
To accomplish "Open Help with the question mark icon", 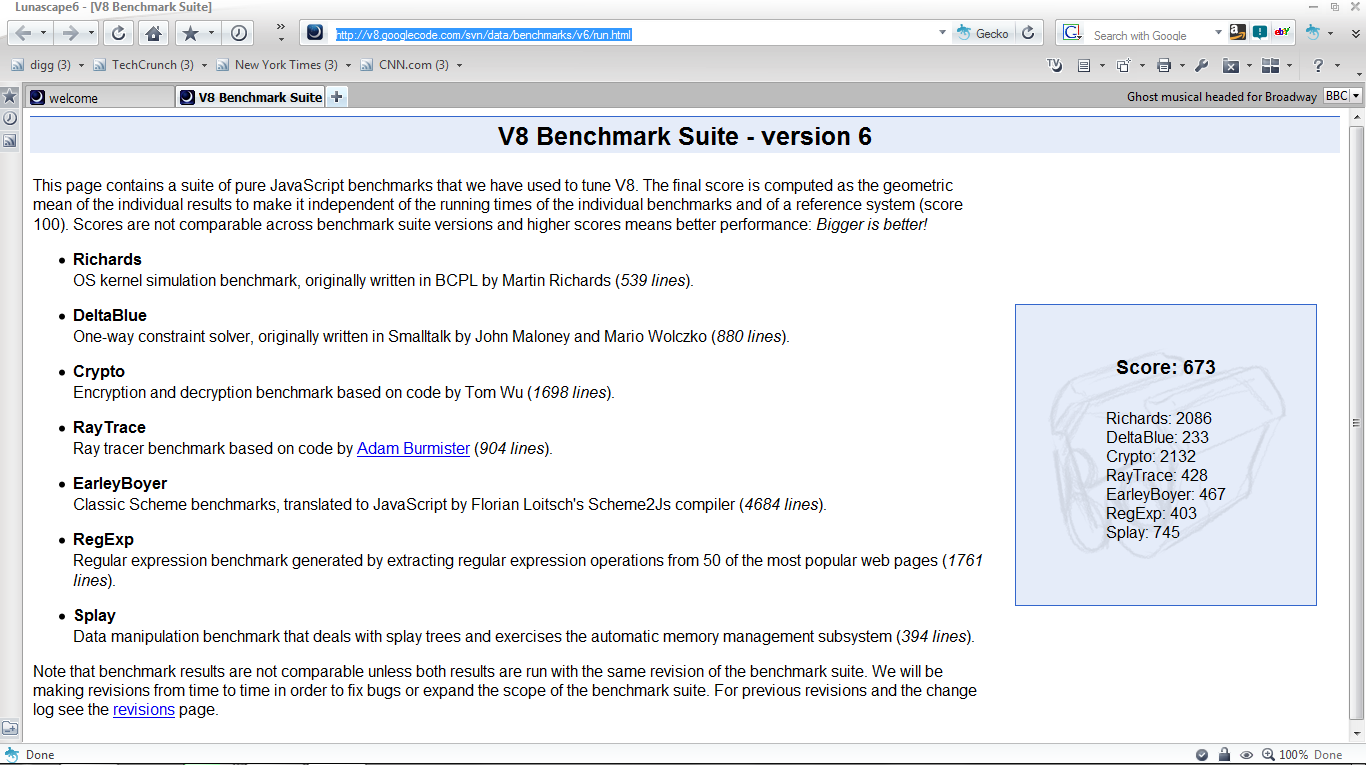I will [1318, 65].
